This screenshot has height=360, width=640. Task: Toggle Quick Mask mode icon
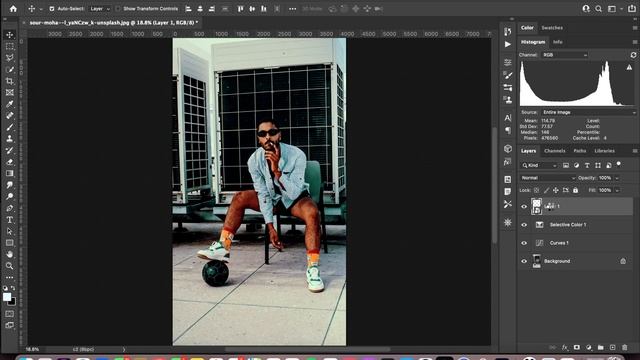[x=10, y=313]
